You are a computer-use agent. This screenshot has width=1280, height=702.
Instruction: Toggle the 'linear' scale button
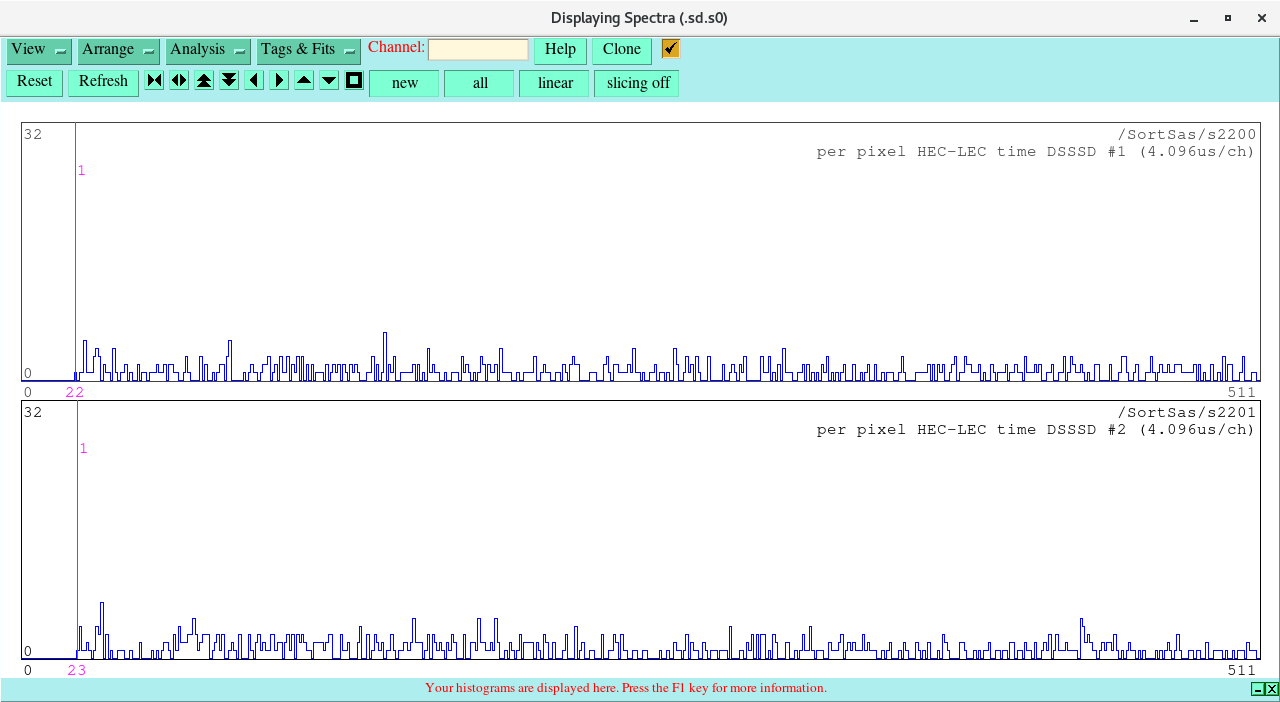click(554, 83)
